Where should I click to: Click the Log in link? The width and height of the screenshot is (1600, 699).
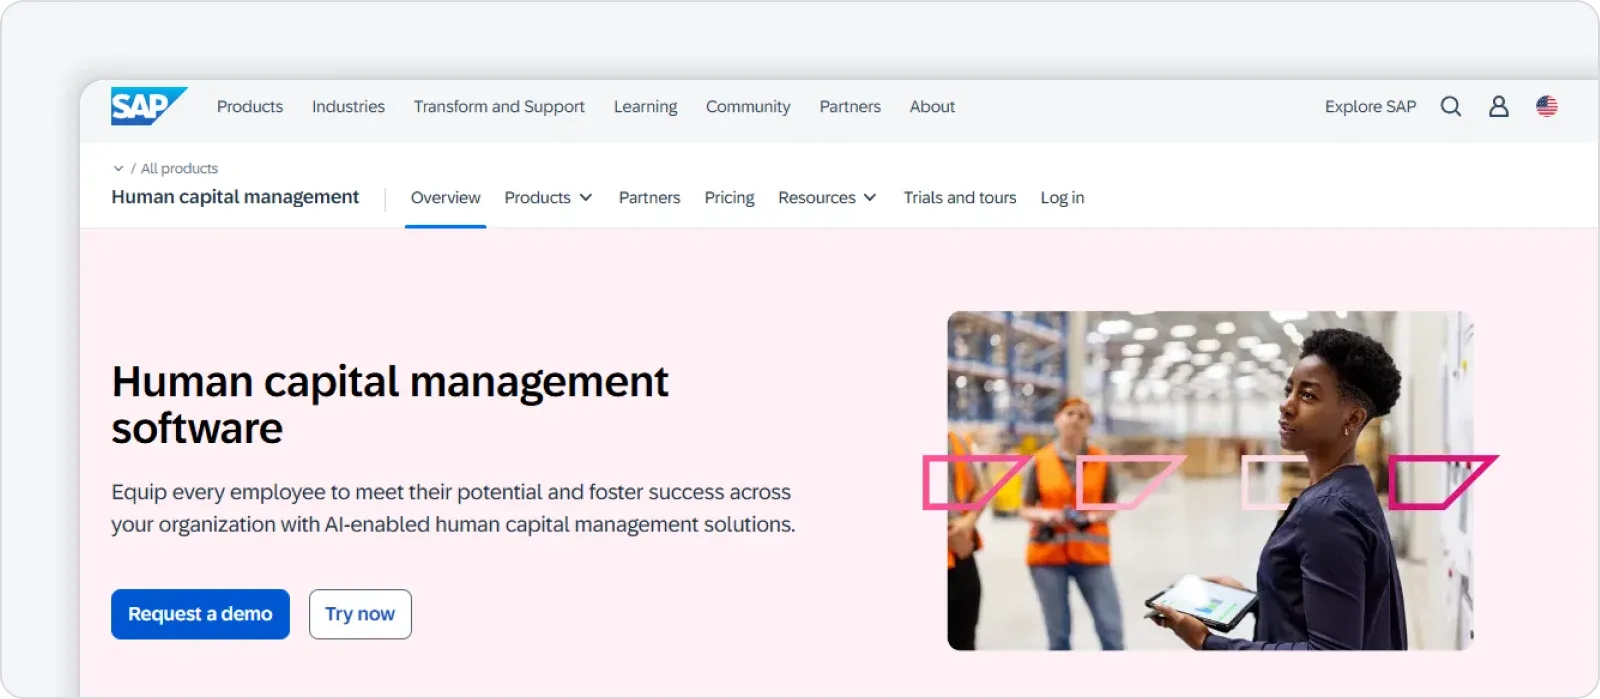1062,198
